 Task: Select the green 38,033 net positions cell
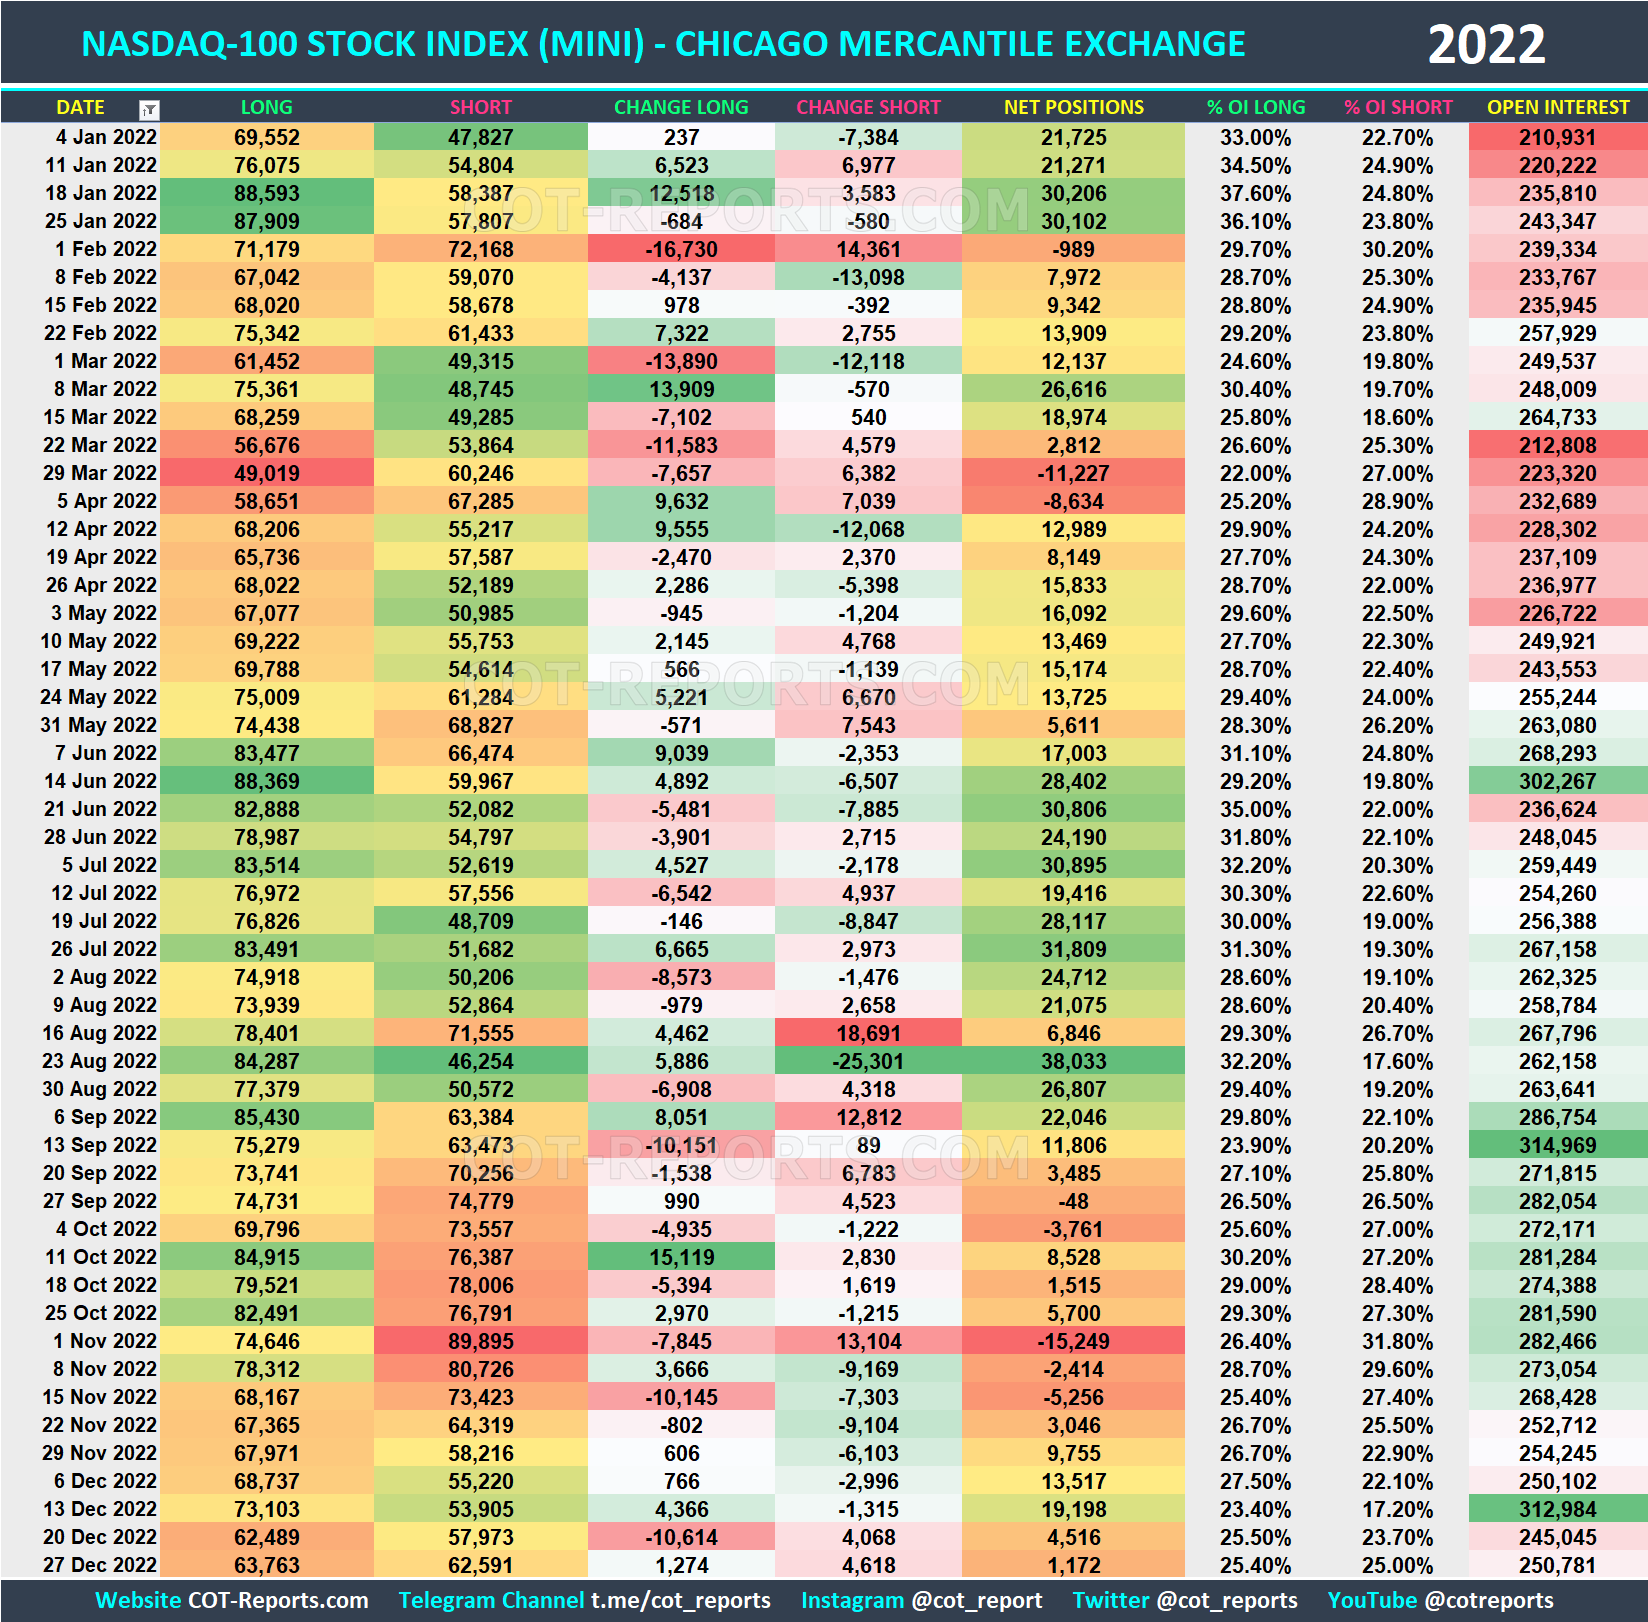1073,1061
